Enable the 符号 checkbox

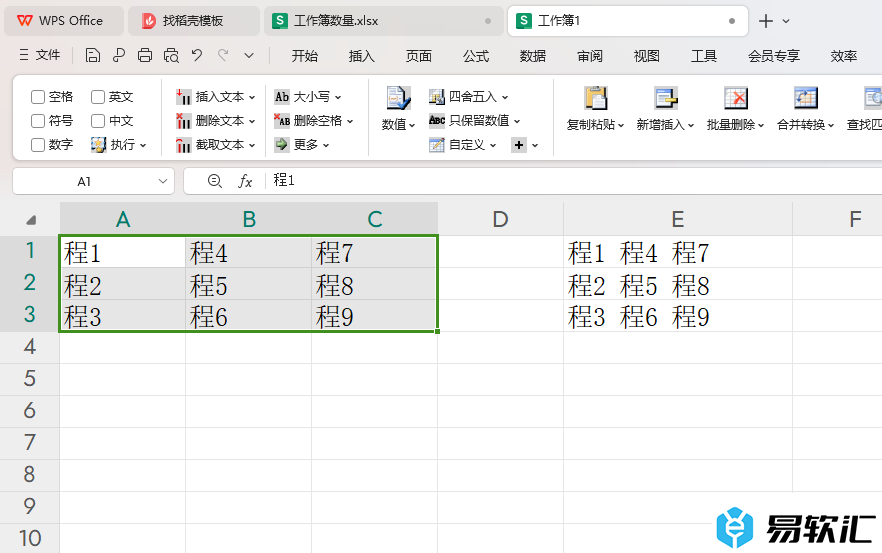coord(38,121)
